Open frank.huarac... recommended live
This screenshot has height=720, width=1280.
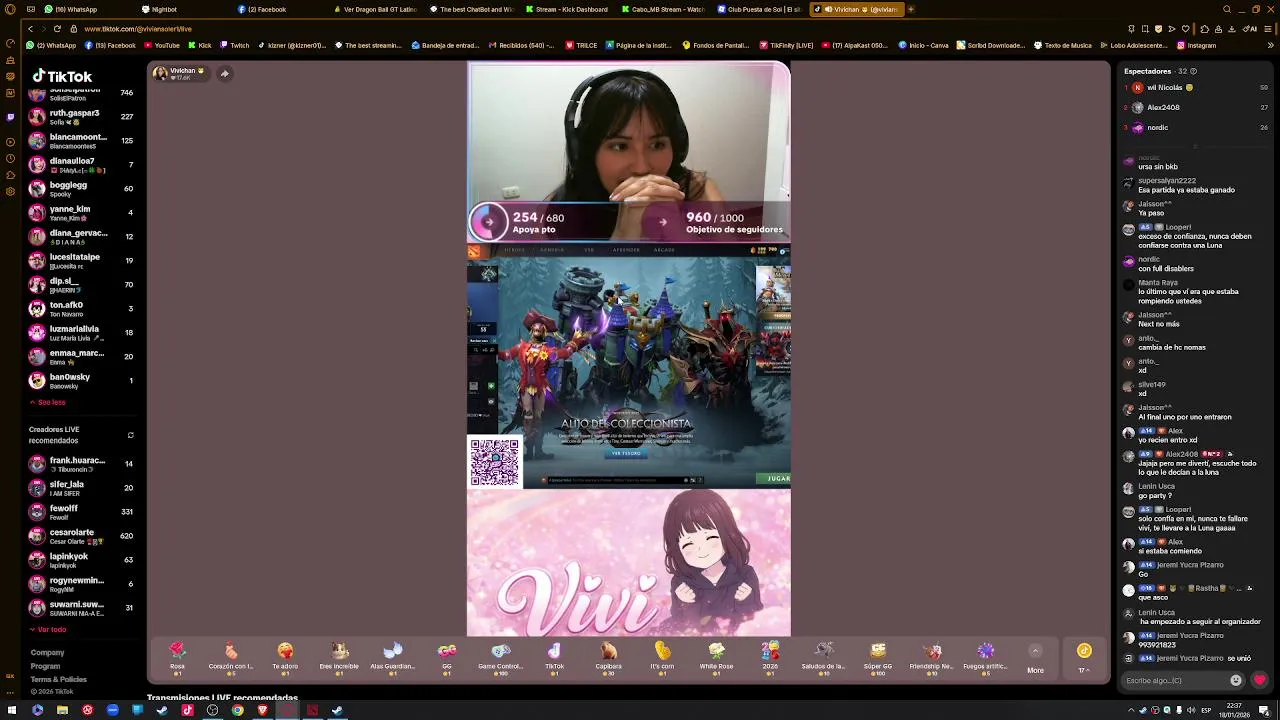click(80, 464)
